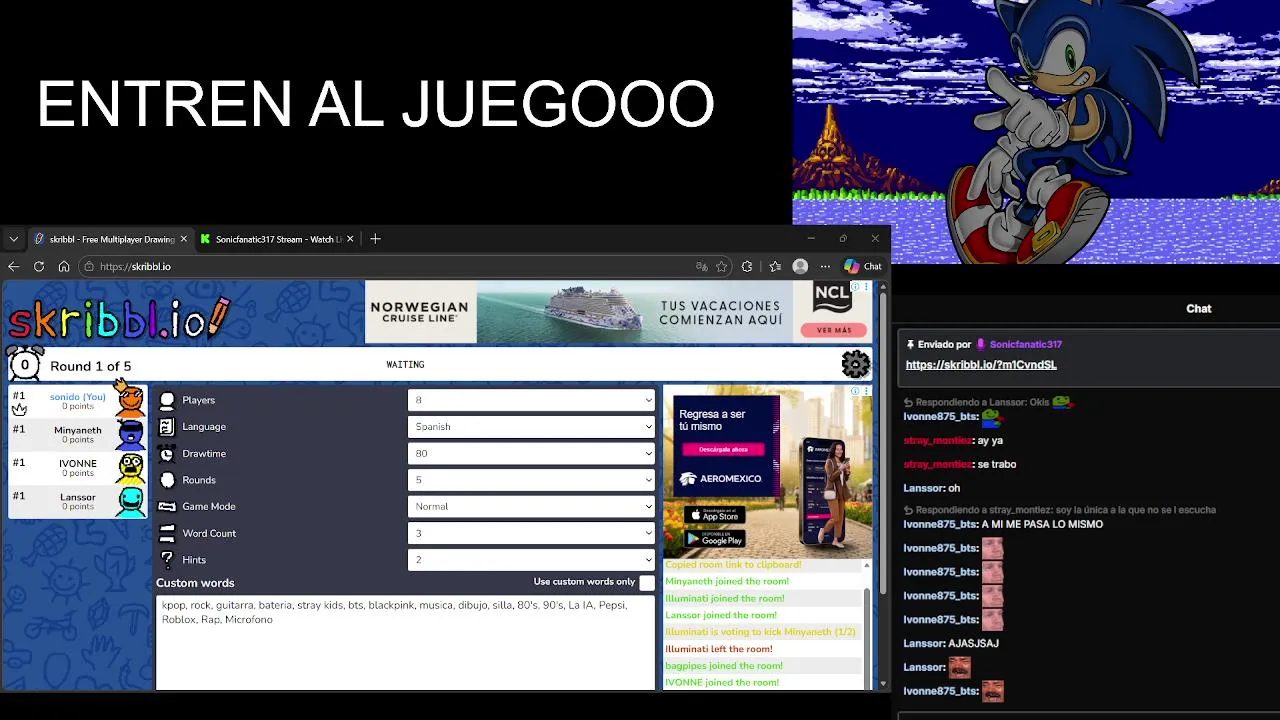Go to the browser home page
The image size is (1280, 720).
point(64,267)
